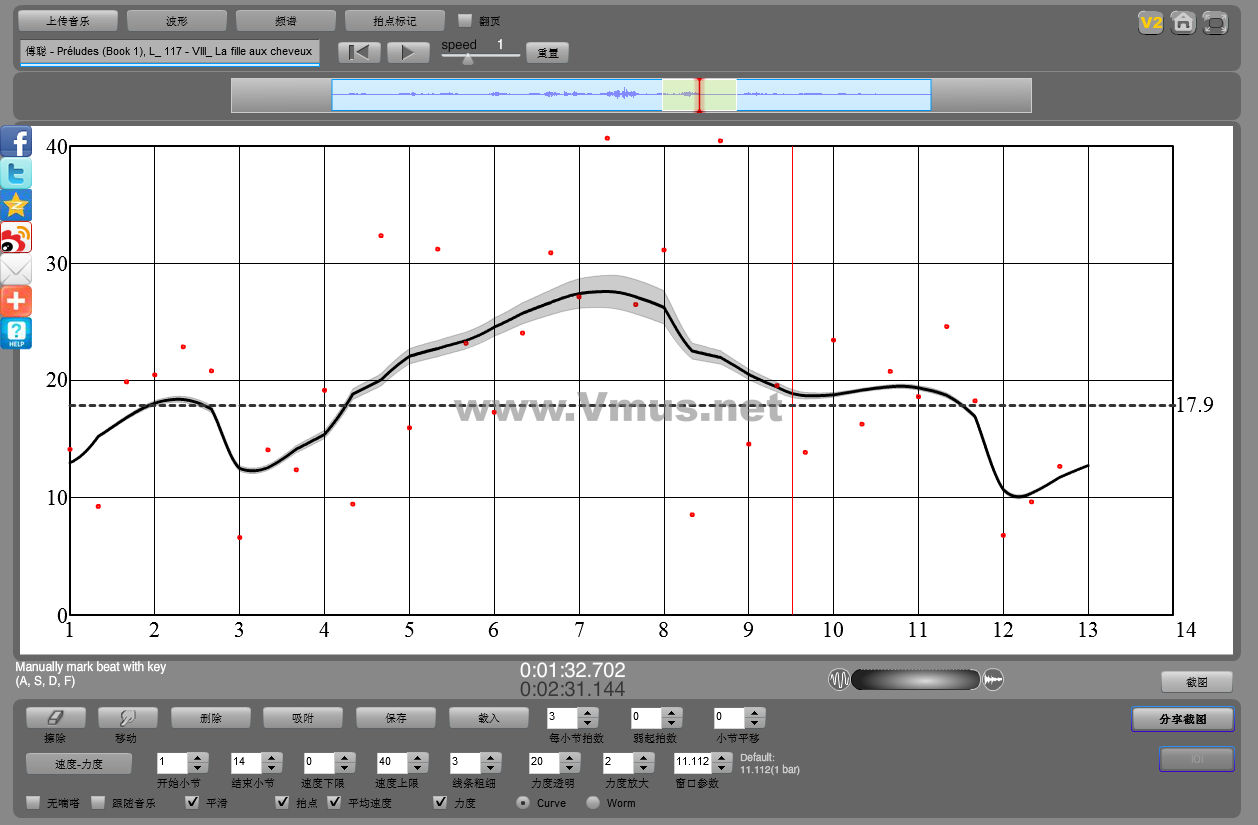
Task: Click the Twitter share icon
Action: pos(17,173)
